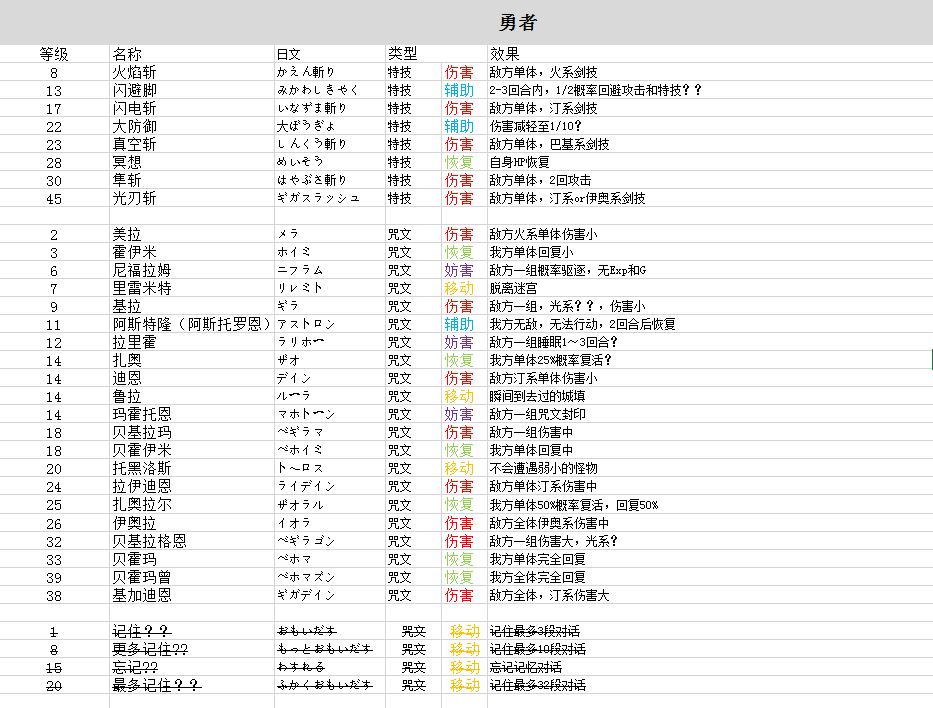Select the cell 扎奥拉尔
The width and height of the screenshot is (933, 708).
142,505
